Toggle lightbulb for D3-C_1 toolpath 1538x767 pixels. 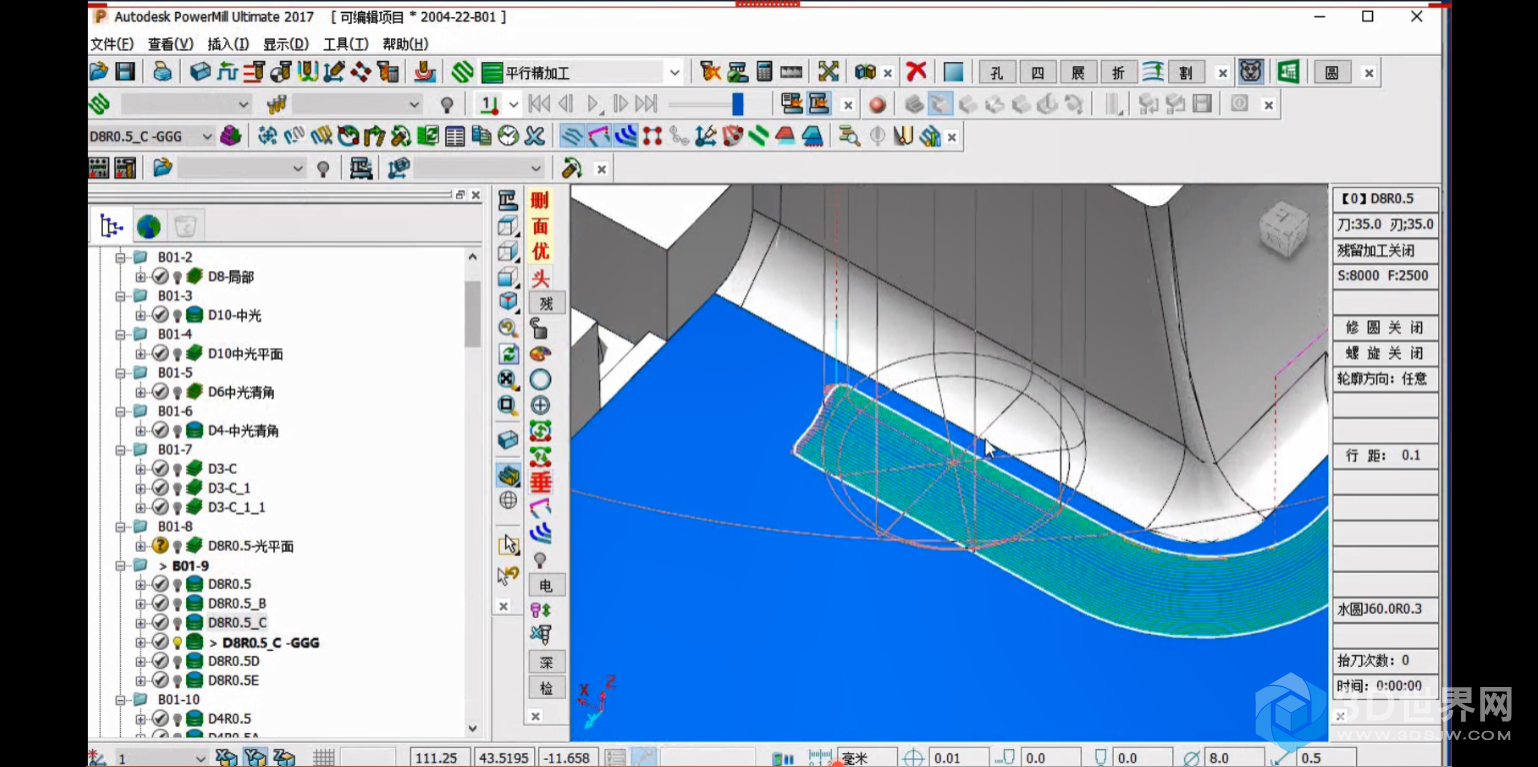(x=177, y=488)
